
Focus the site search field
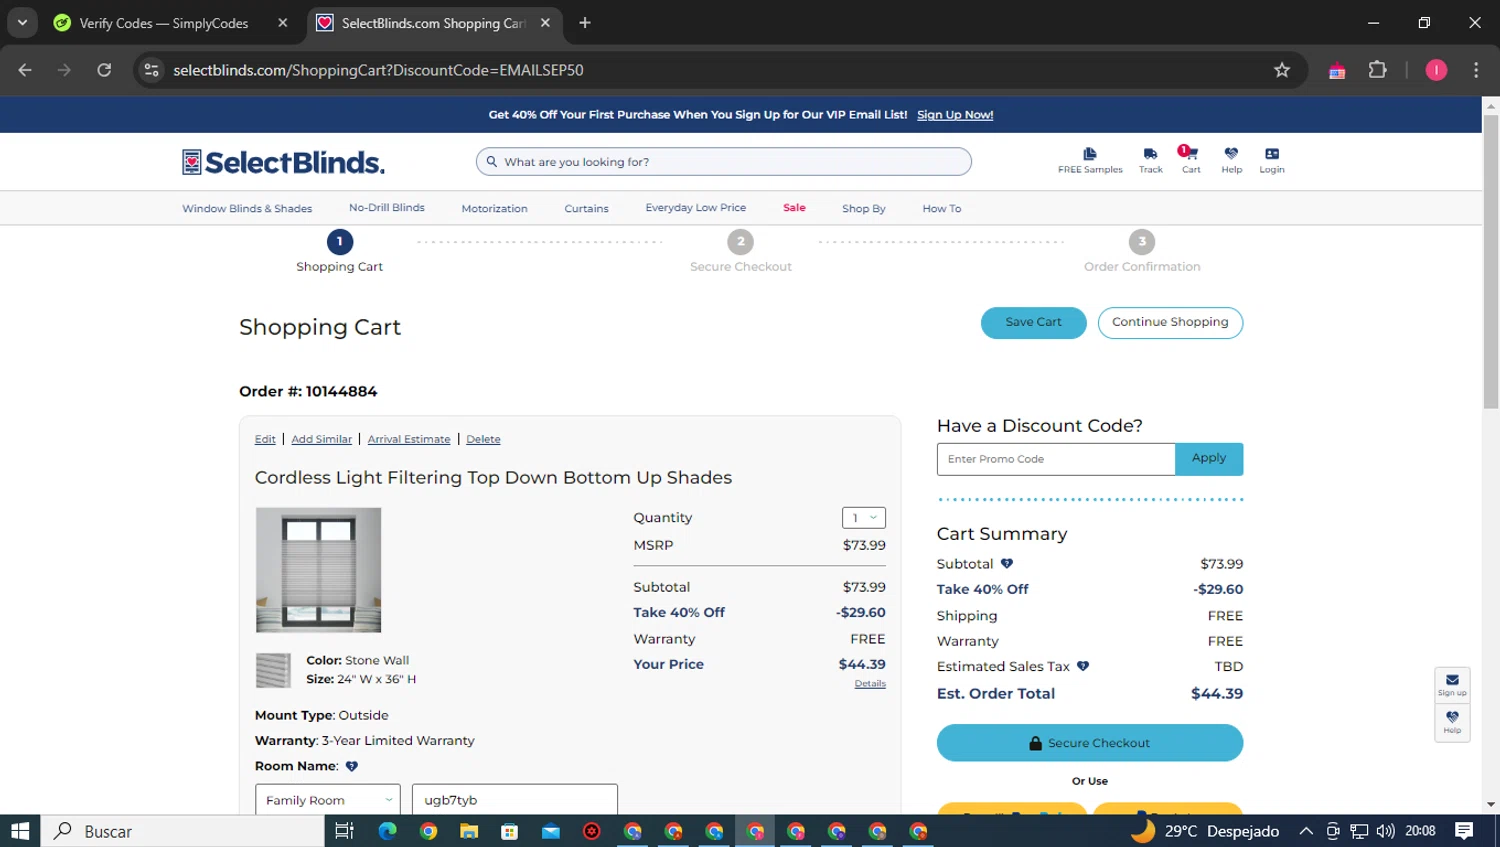point(724,162)
